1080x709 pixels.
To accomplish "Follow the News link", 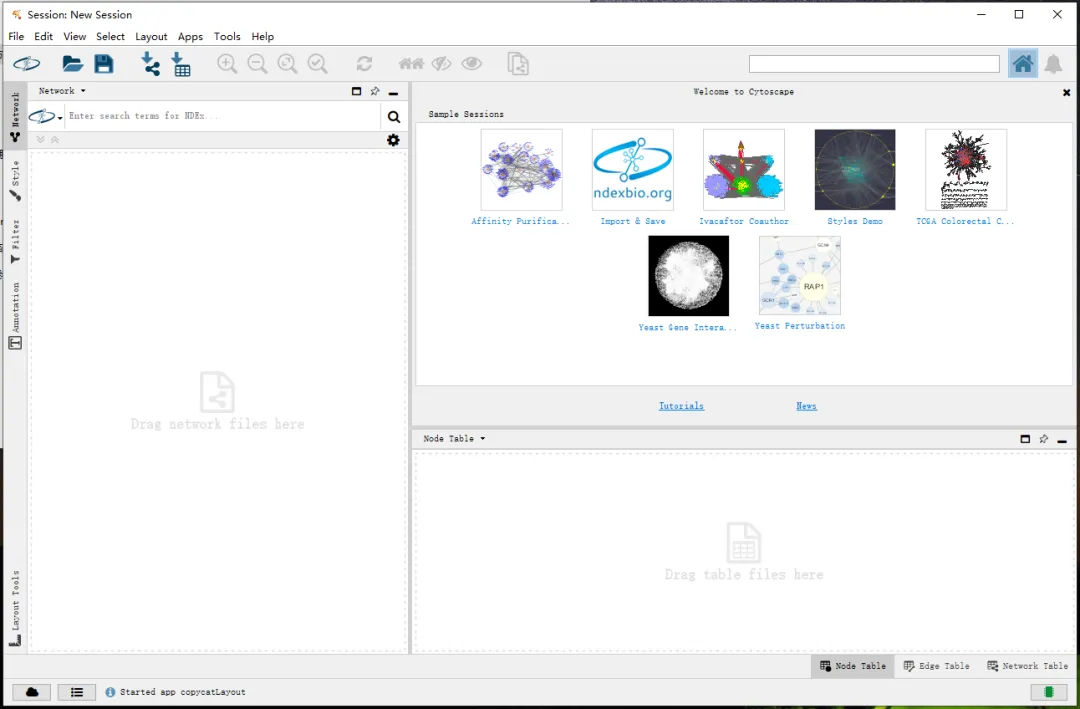I will [x=807, y=406].
